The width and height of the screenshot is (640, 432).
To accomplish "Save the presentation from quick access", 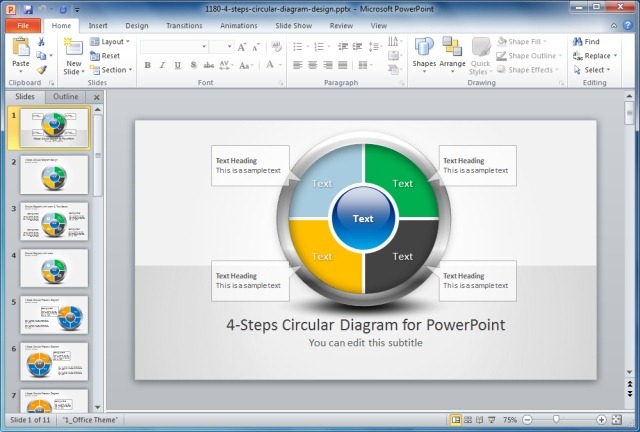I will tap(28, 9).
